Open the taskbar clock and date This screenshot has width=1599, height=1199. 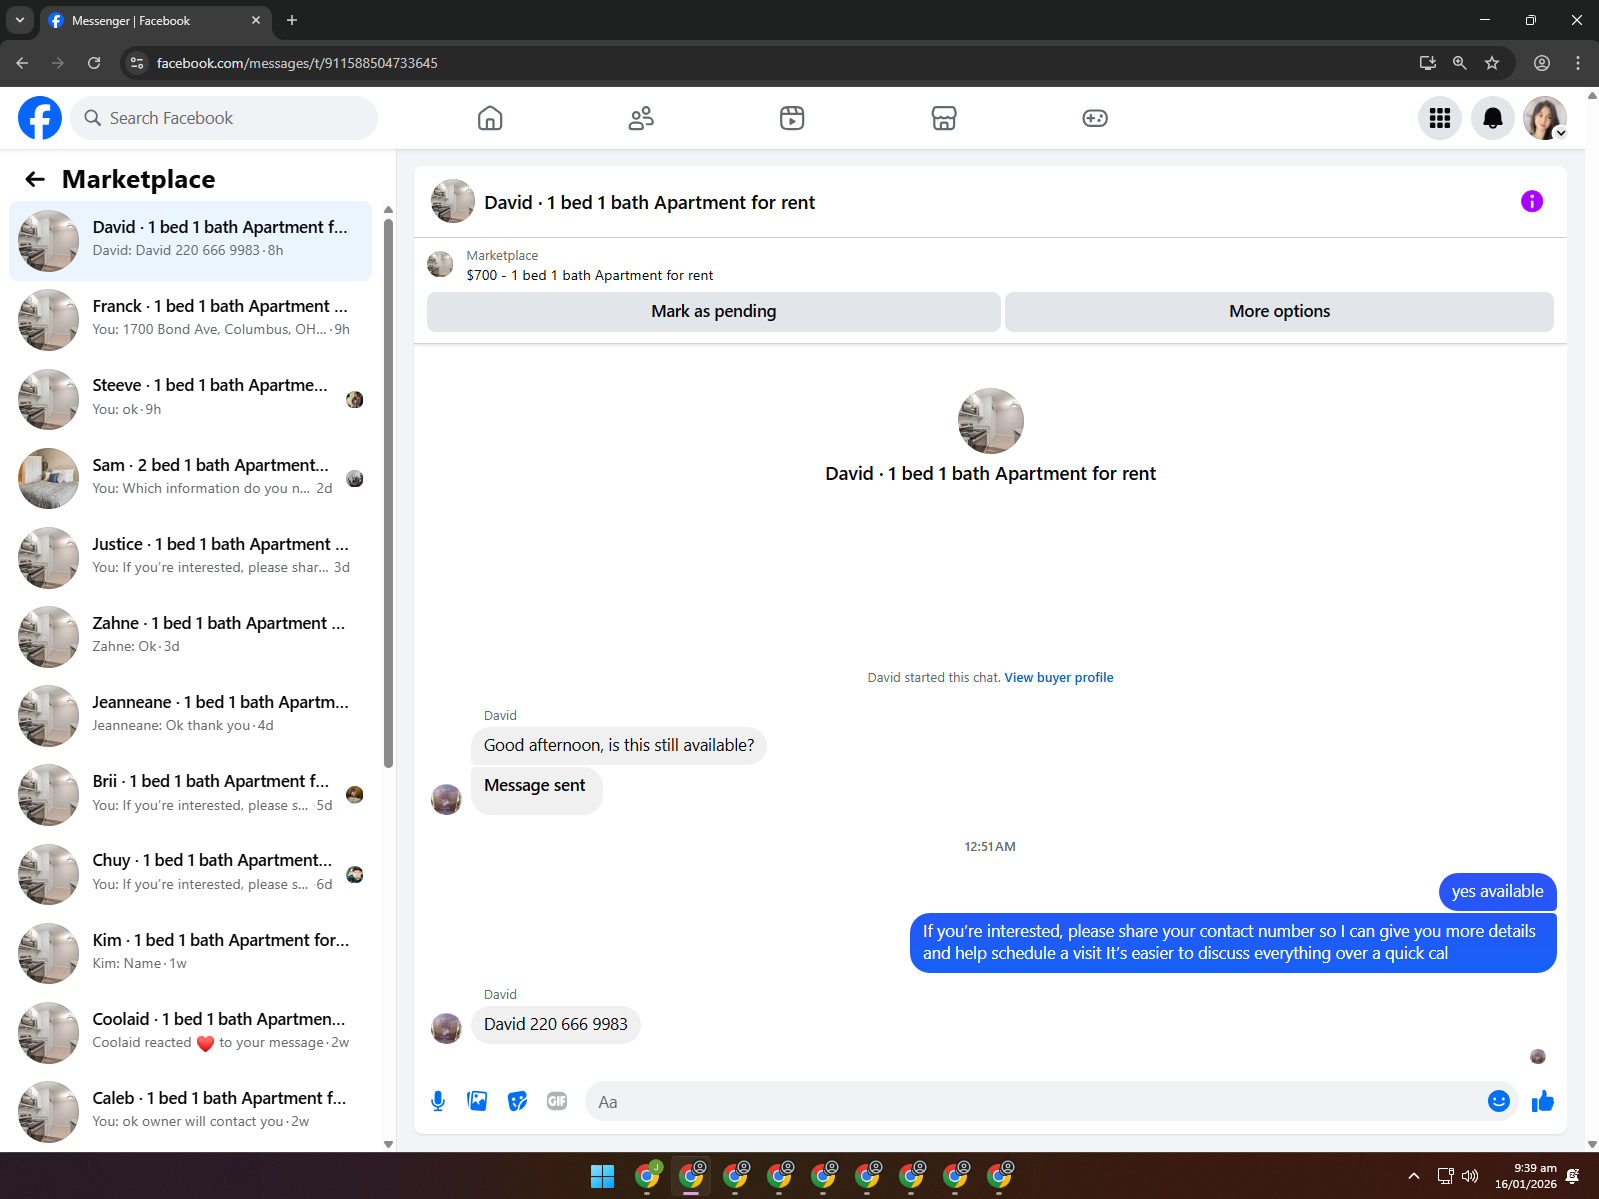(x=1526, y=1176)
